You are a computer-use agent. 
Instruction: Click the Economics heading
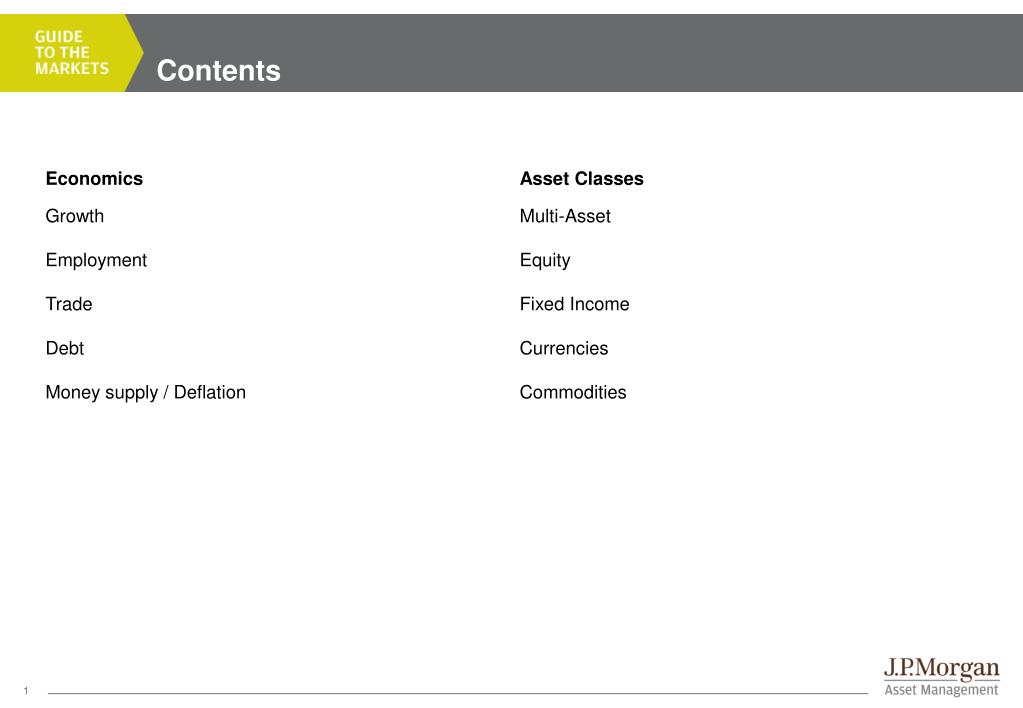point(94,179)
